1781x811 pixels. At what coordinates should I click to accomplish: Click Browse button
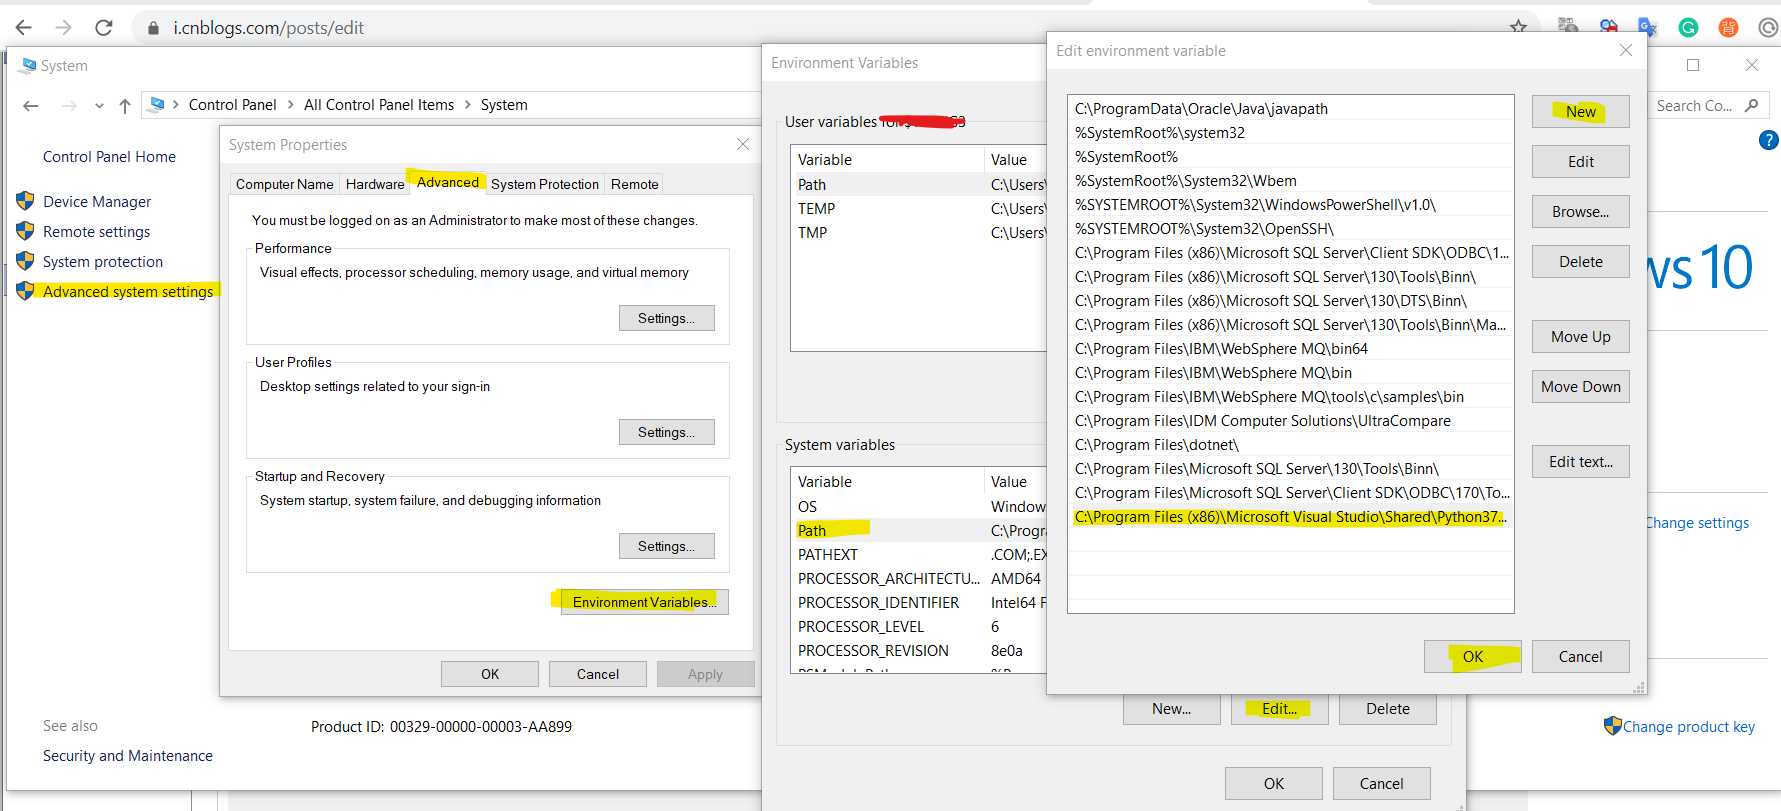point(1580,212)
